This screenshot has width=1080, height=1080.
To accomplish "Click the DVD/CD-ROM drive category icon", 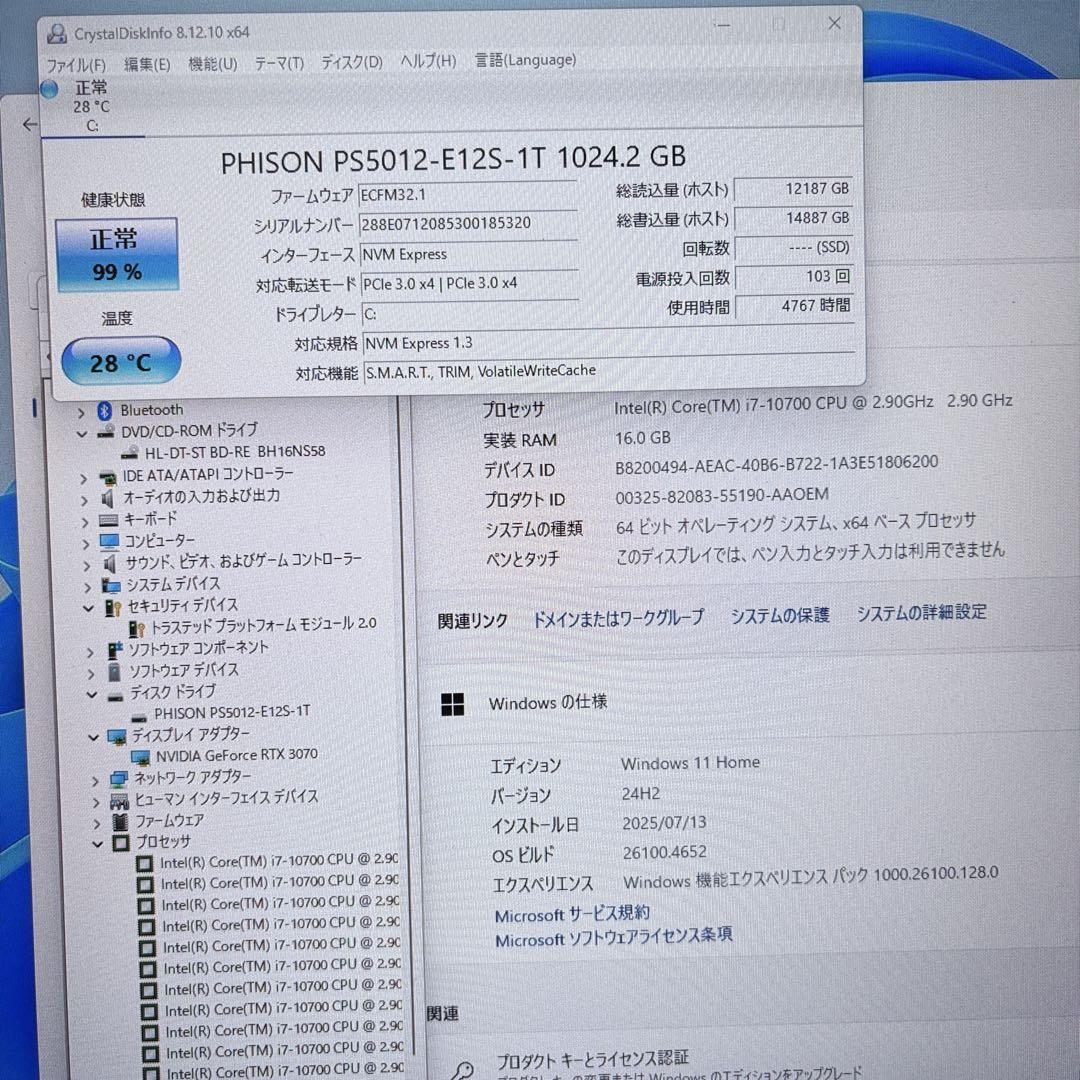I will point(106,432).
